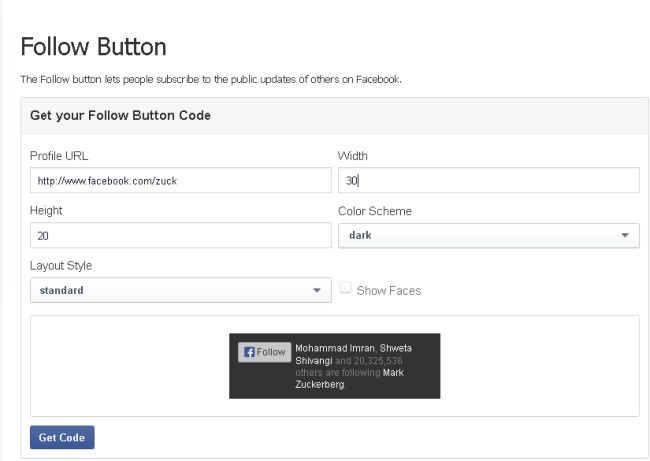The height and width of the screenshot is (461, 650).
Task: Click the Color Scheme label
Action: pyautogui.click(x=375, y=211)
